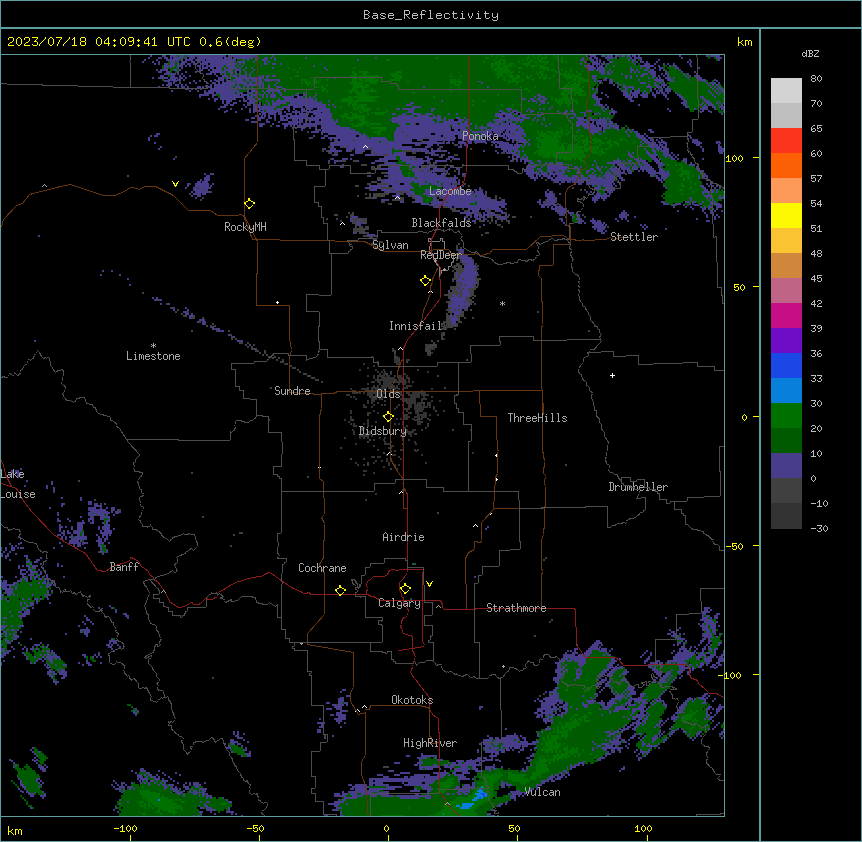The height and width of the screenshot is (842, 862).
Task: Click the Sylvan label
Action: tap(390, 245)
